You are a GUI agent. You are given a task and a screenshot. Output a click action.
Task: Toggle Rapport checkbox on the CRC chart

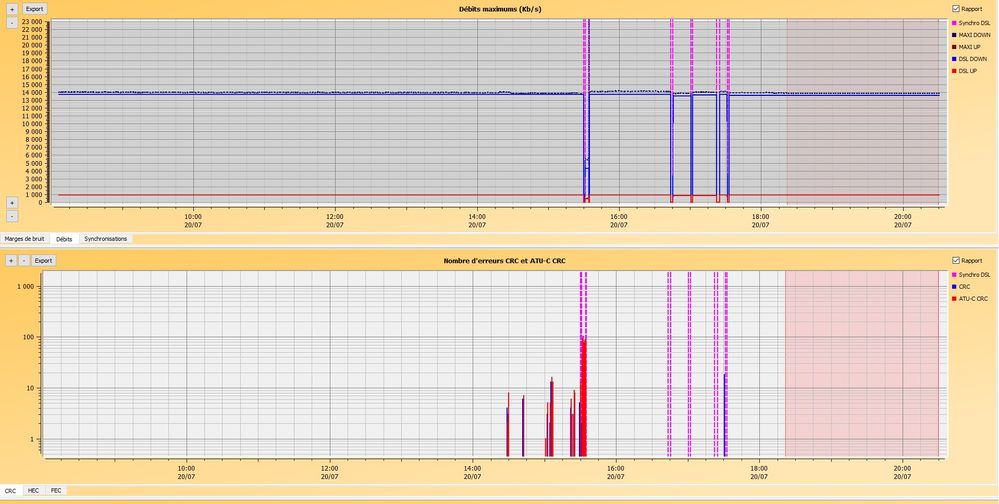coord(957,260)
